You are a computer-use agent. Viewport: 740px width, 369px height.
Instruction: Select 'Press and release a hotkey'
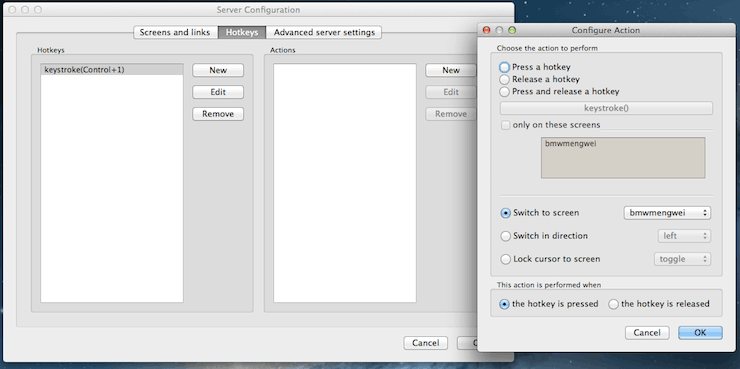[505, 92]
